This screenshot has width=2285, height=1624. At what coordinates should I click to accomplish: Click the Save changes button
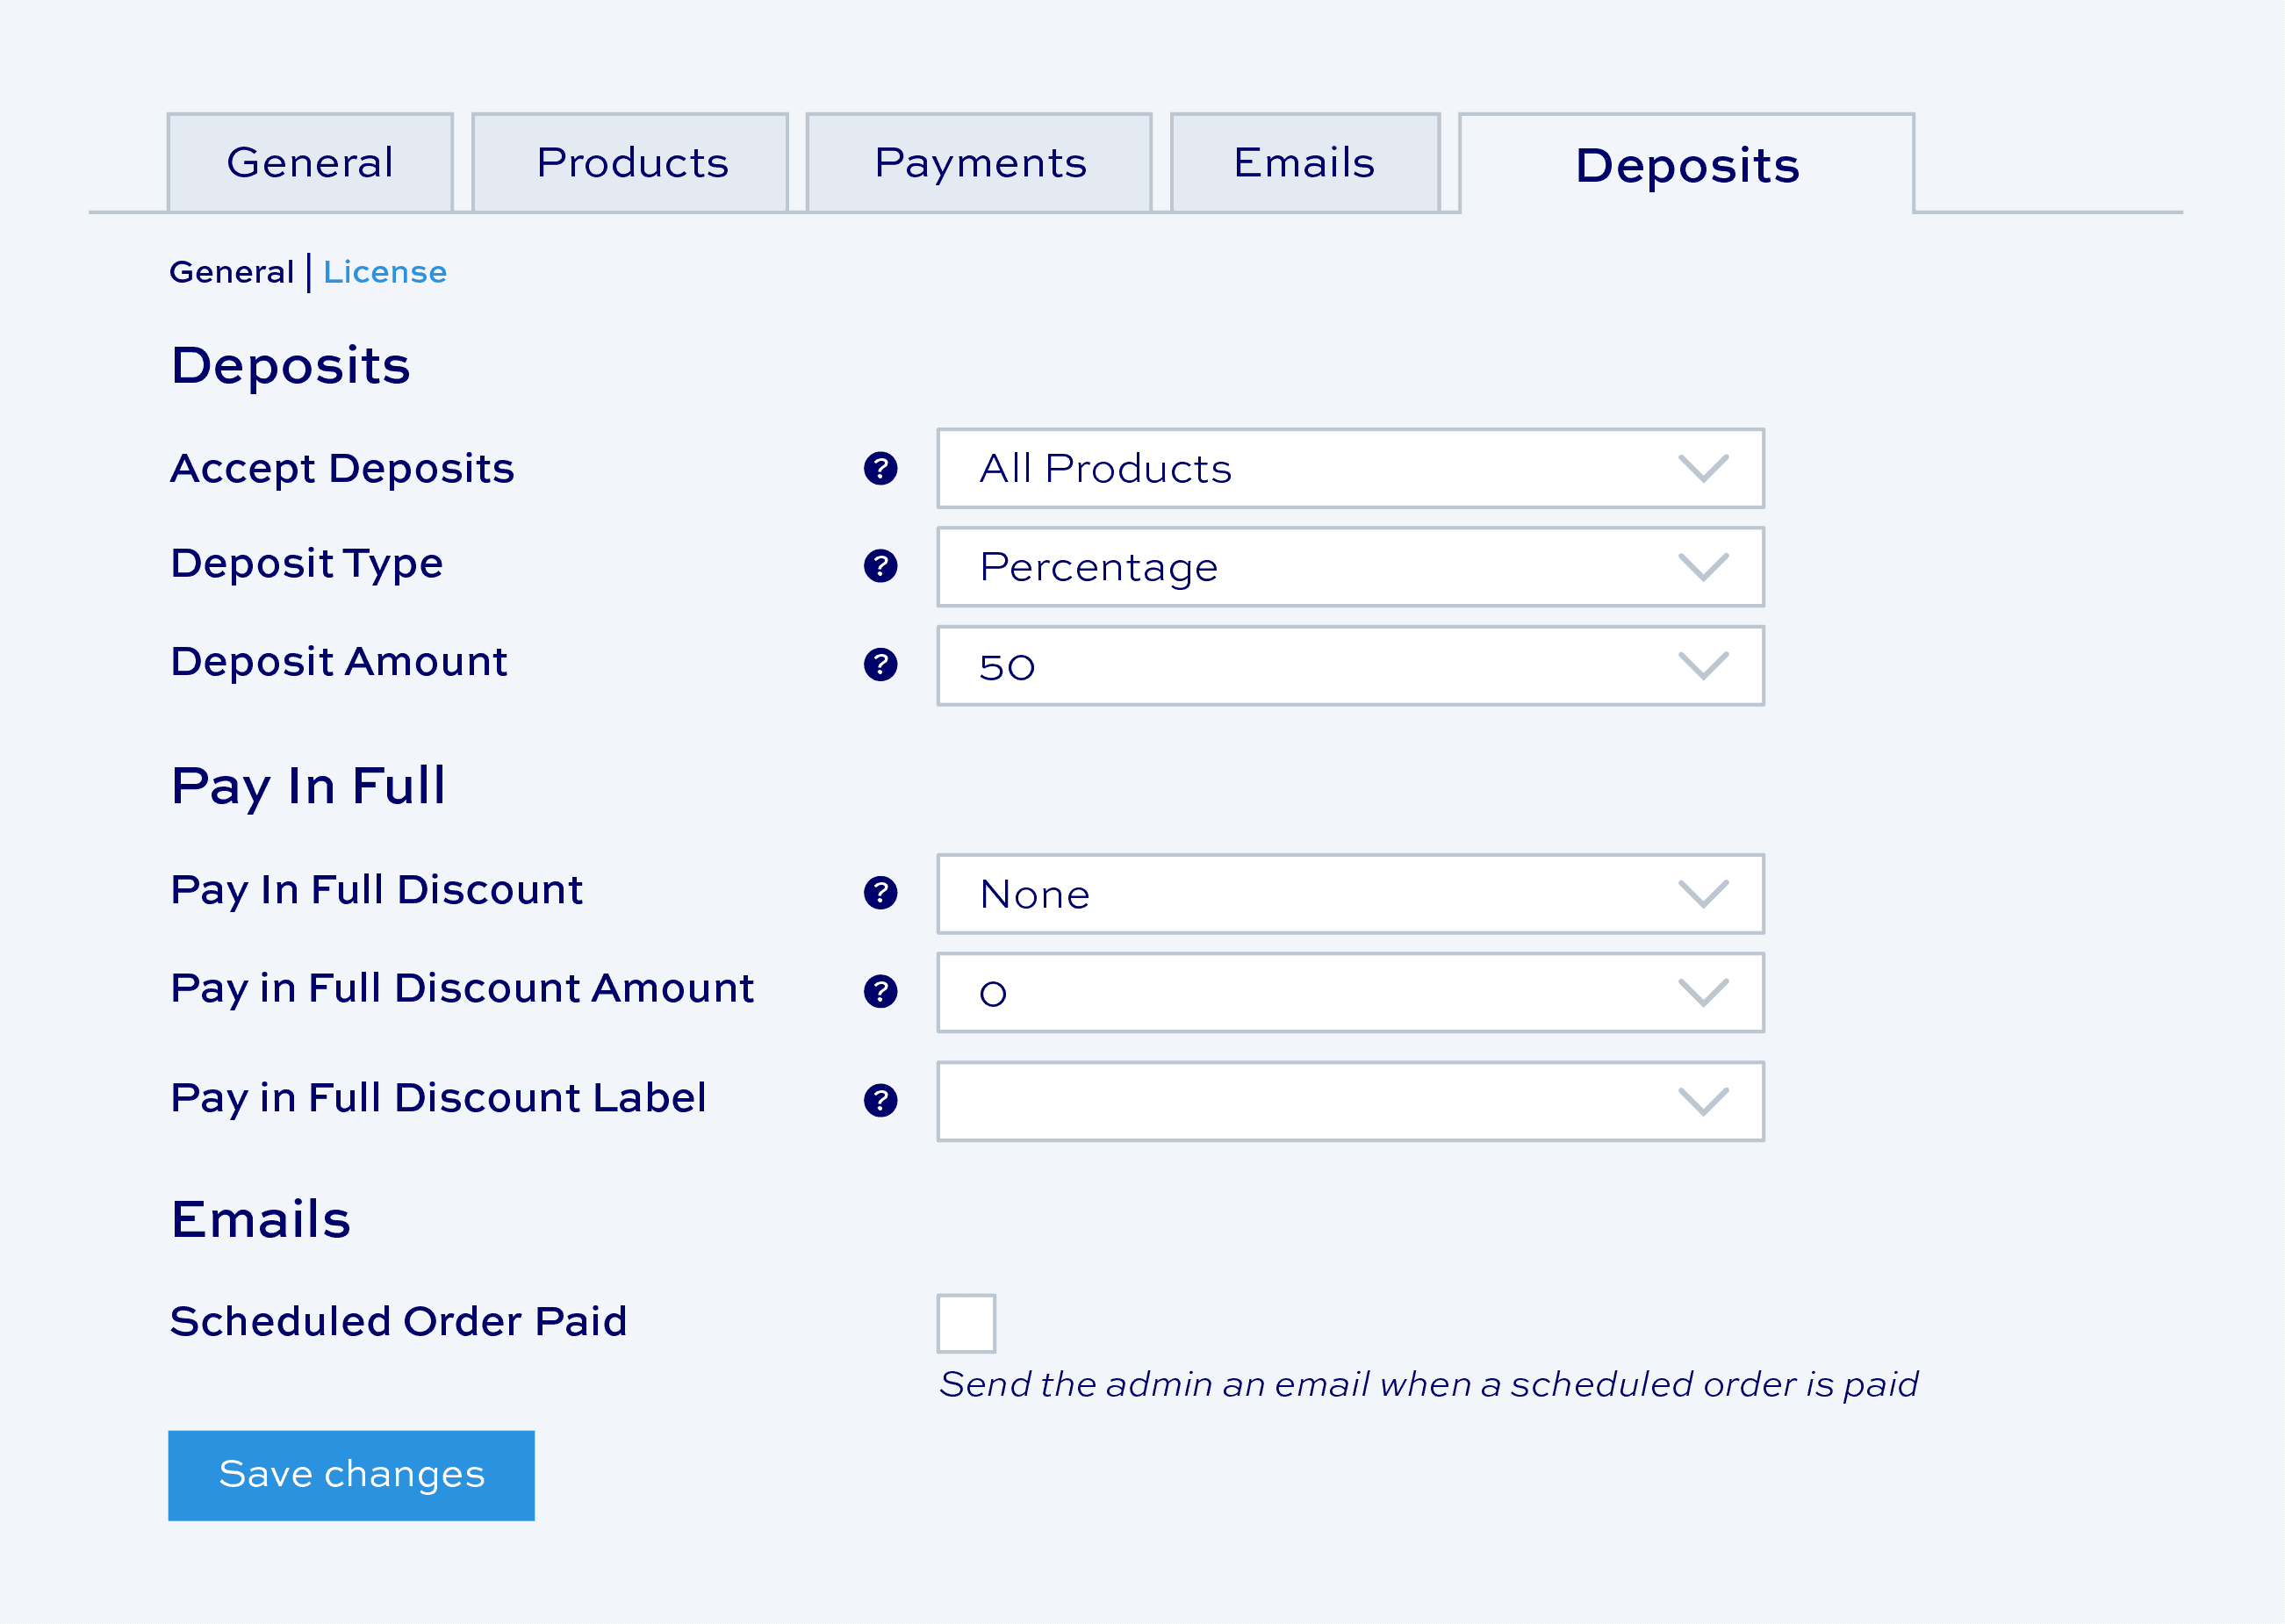tap(351, 1475)
